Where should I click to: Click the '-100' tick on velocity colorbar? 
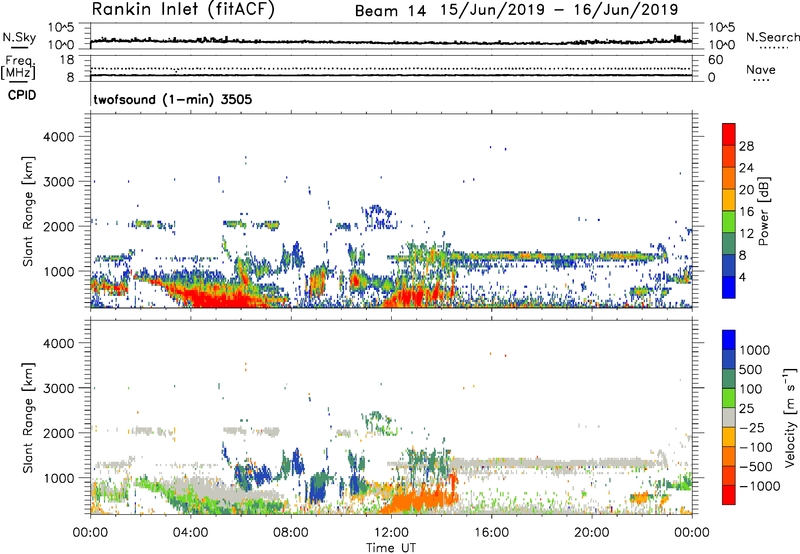[755, 447]
